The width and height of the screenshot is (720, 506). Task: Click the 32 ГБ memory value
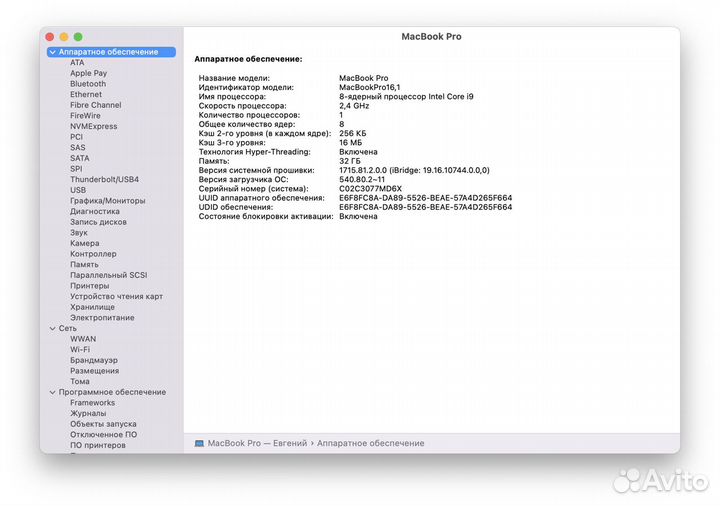pos(349,161)
